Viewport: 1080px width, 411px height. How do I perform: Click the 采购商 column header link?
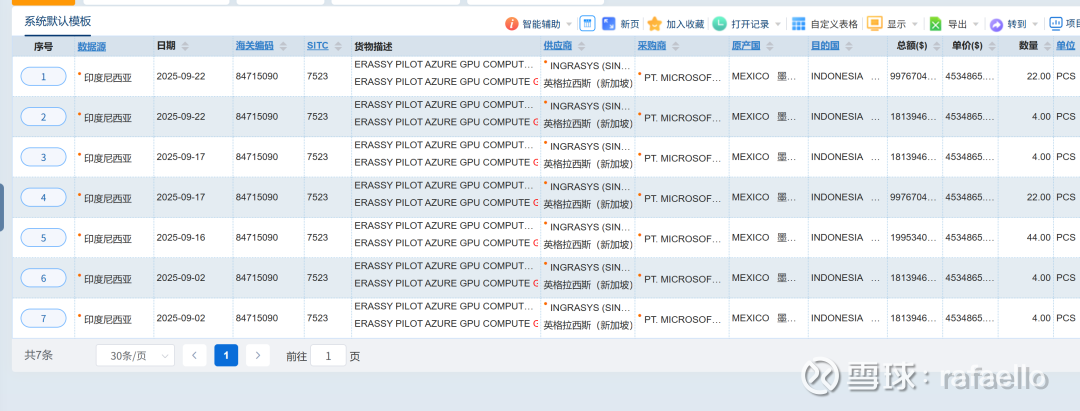[x=652, y=46]
